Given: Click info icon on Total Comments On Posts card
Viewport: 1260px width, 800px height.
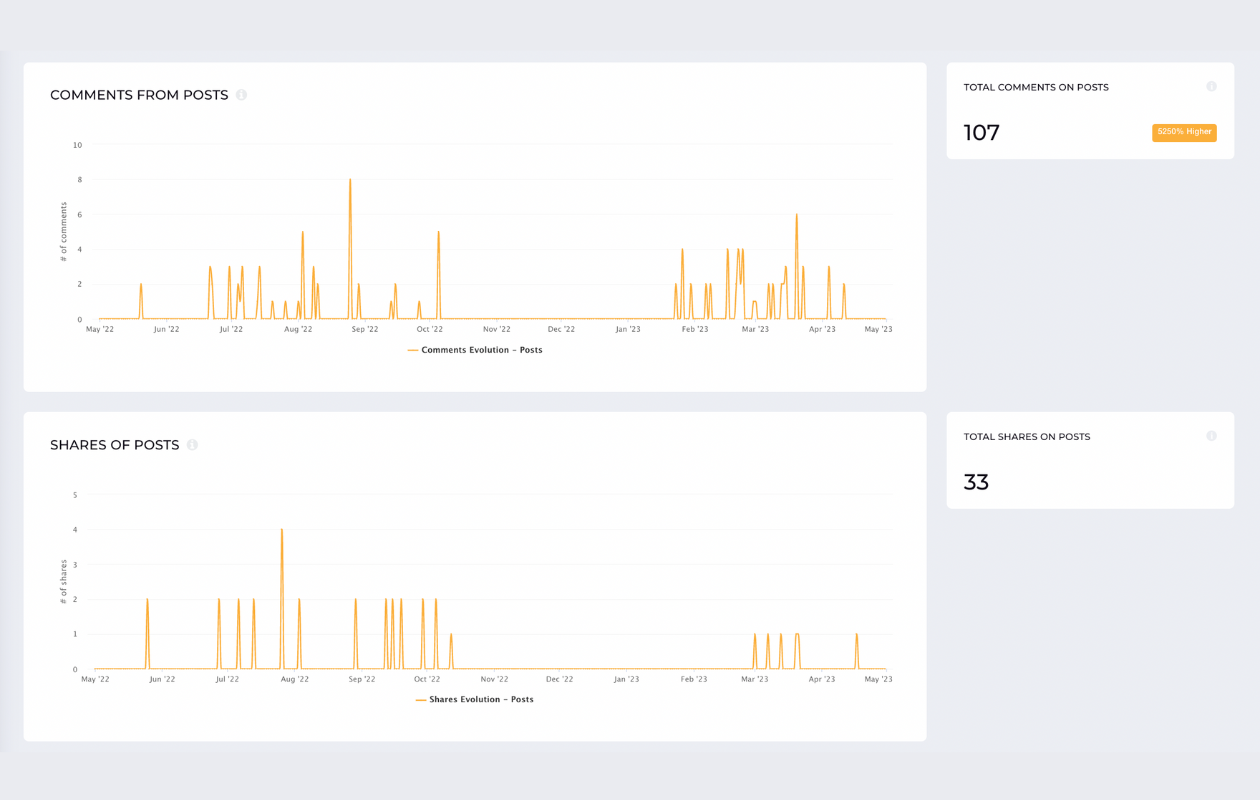Looking at the screenshot, I should 1211,87.
